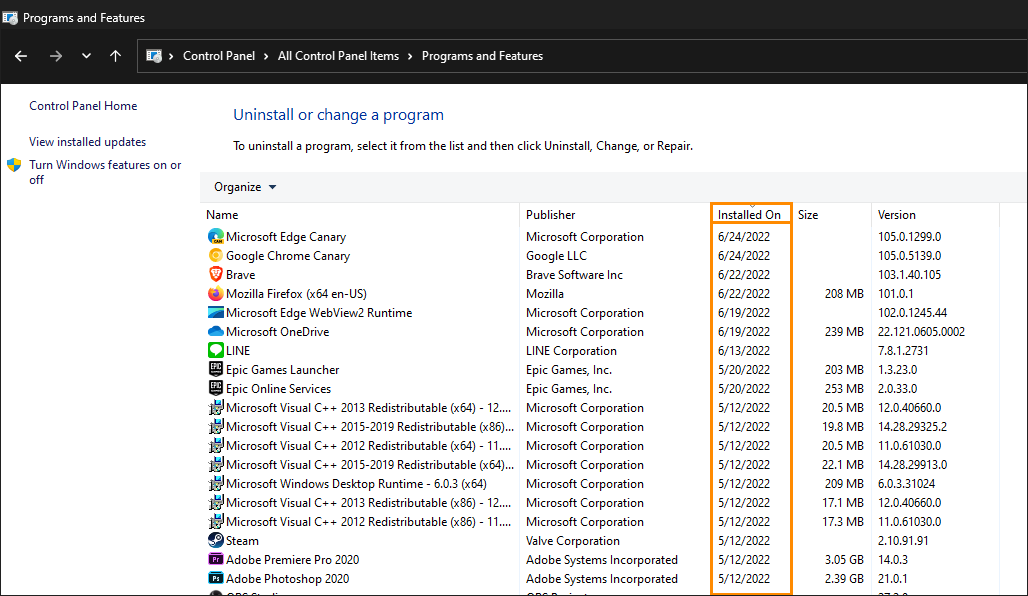Click the Windows features shield icon
Image resolution: width=1028 pixels, height=596 pixels.
(14, 165)
